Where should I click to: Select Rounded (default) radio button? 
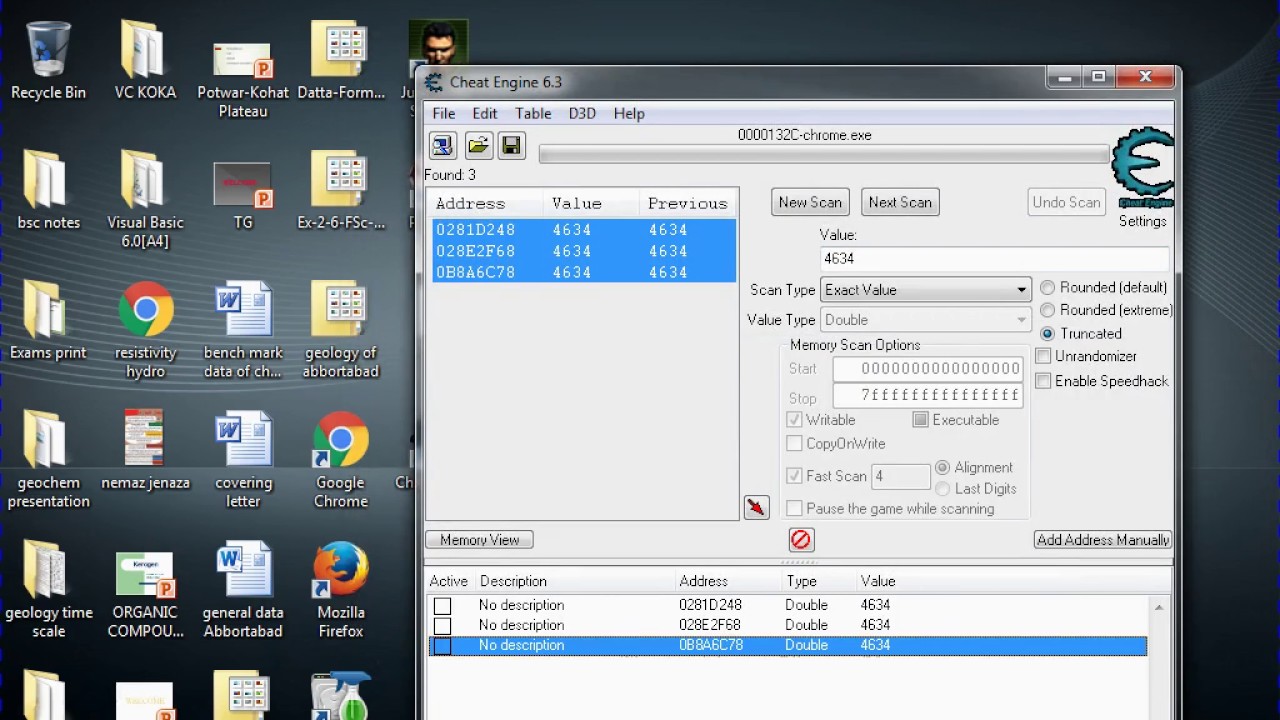tap(1047, 288)
